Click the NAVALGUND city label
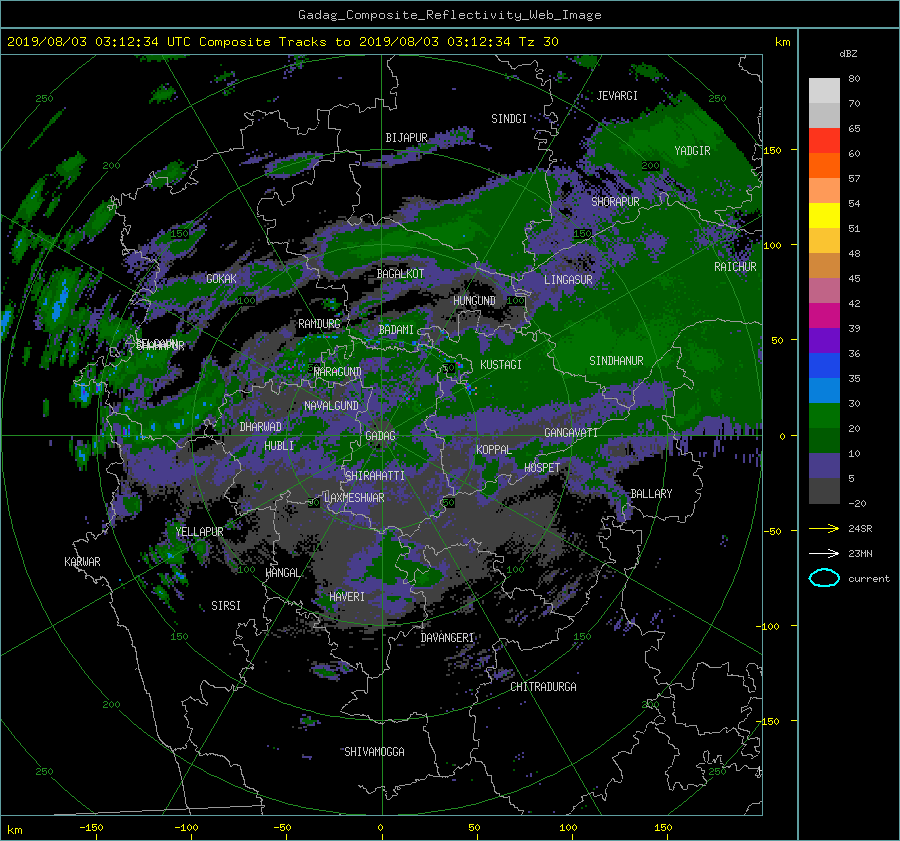The image size is (900, 841). click(331, 406)
